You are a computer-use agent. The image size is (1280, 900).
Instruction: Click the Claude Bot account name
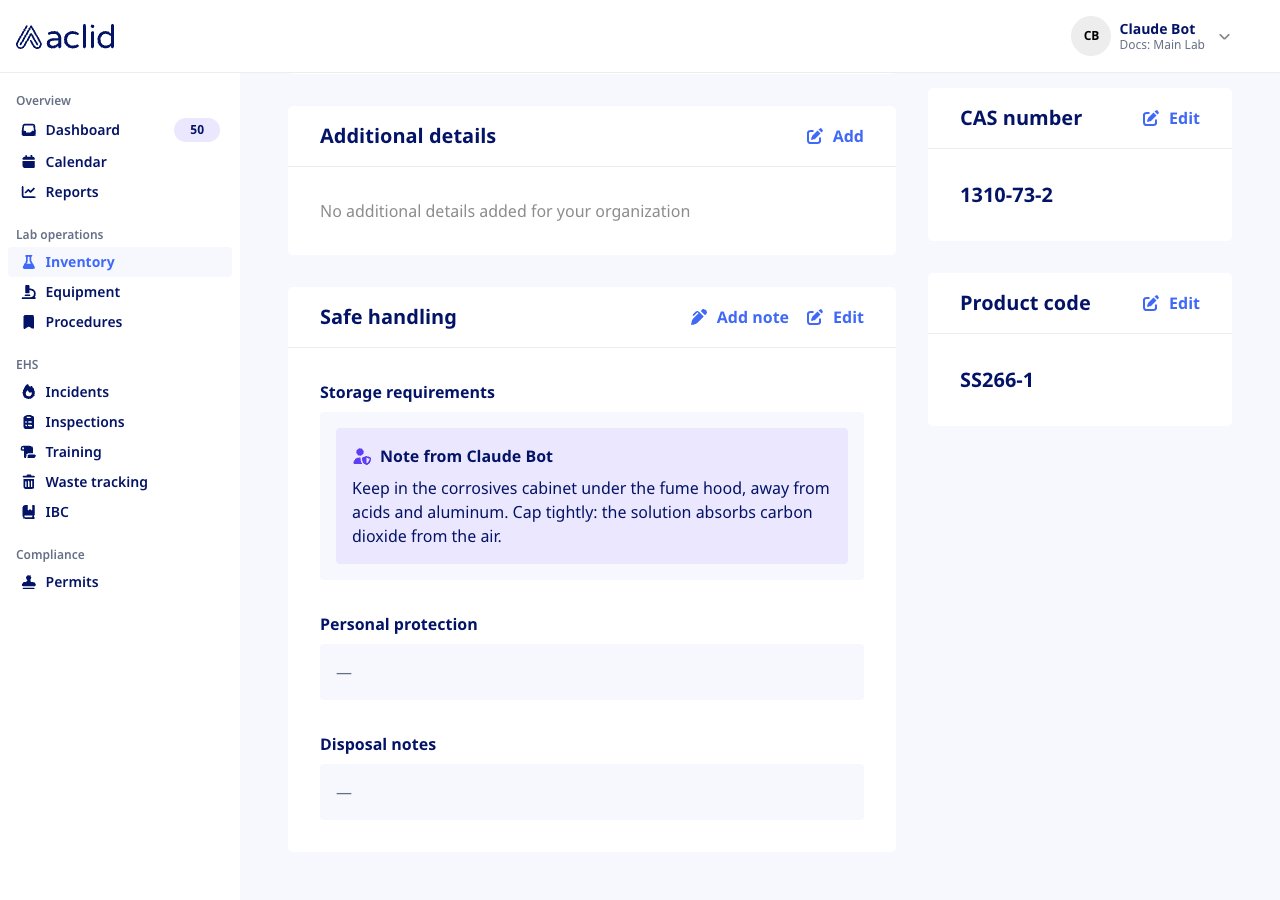click(1157, 29)
